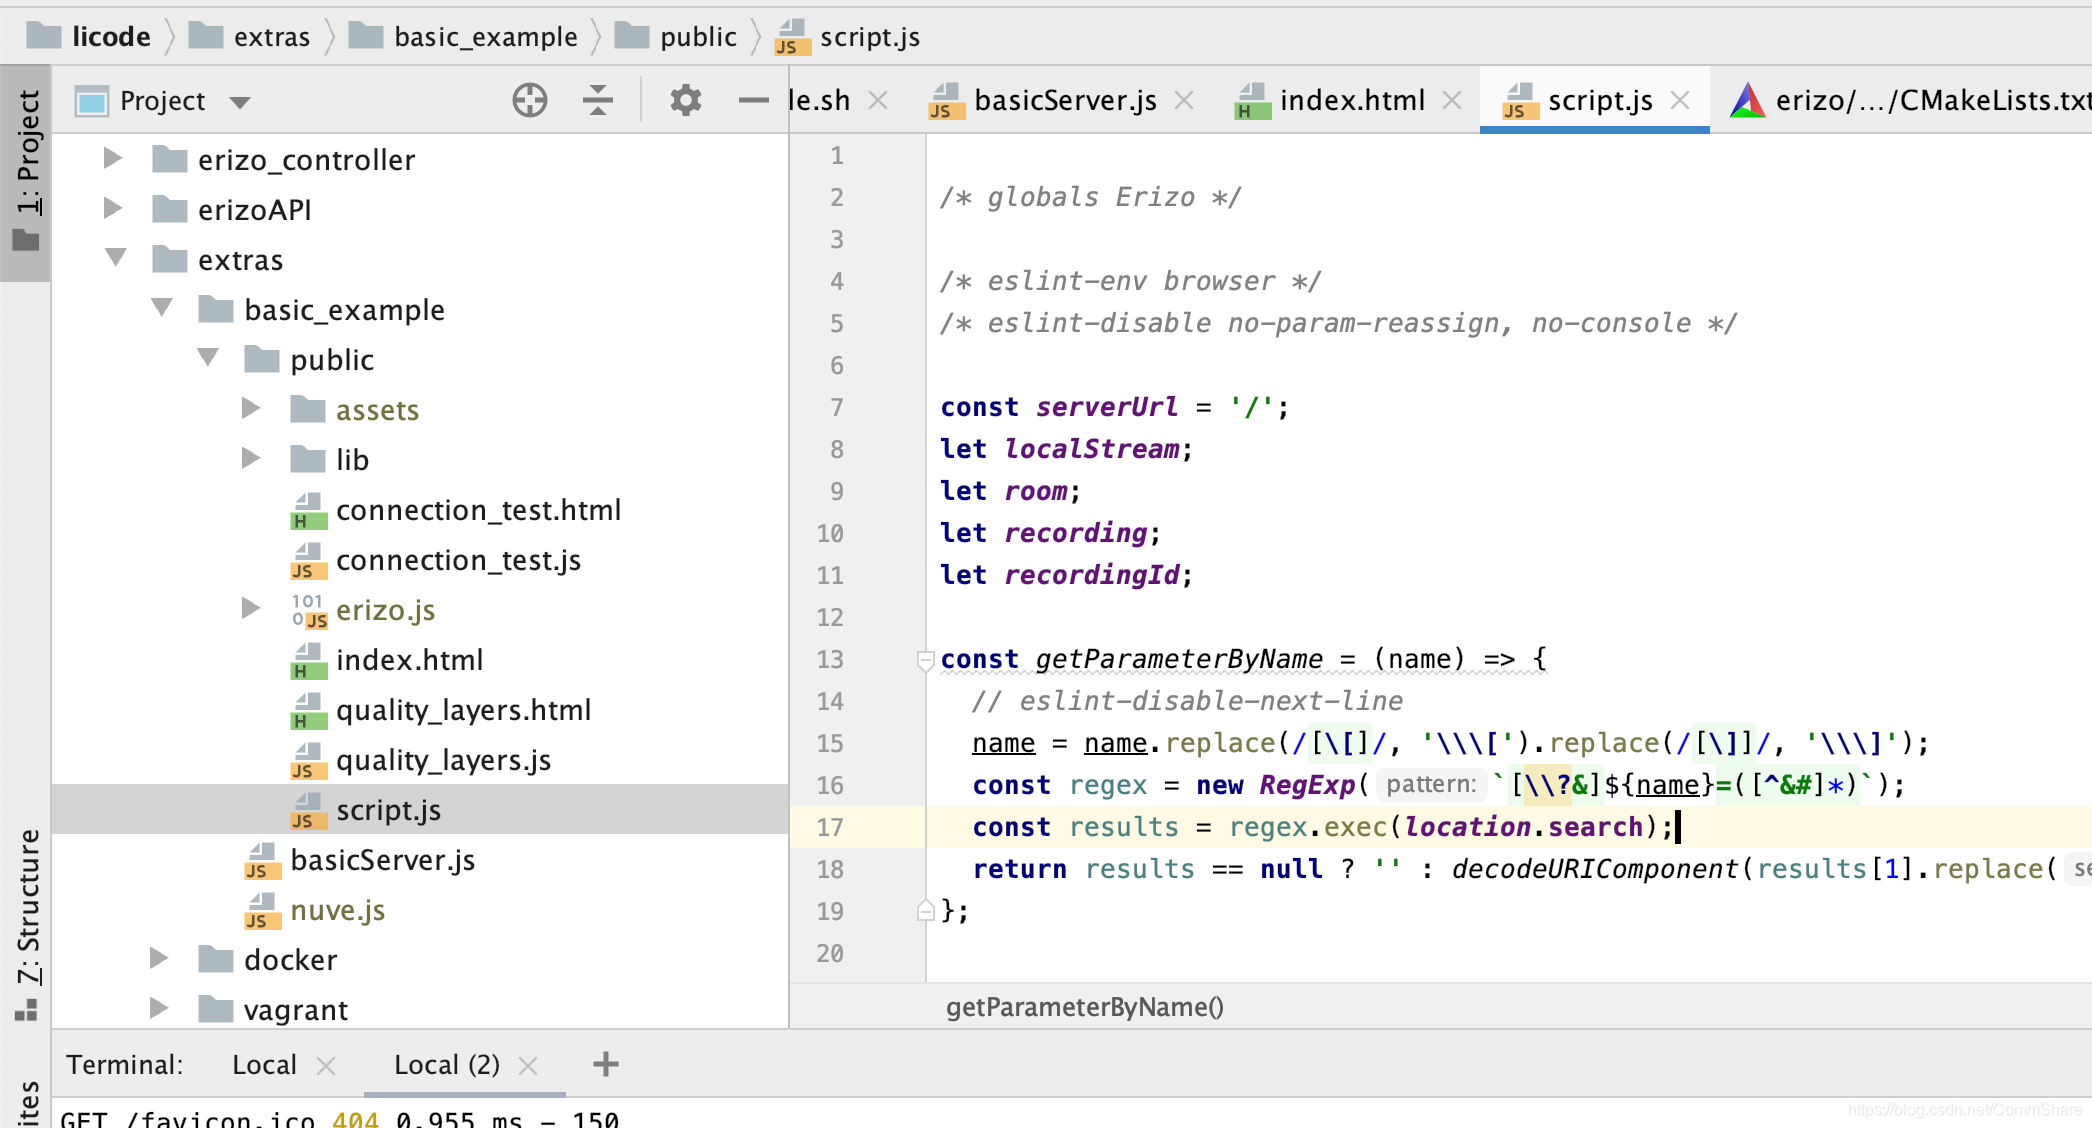Click the globals Erizo comment
Image resolution: width=2092 pixels, height=1128 pixels.
click(x=1091, y=197)
